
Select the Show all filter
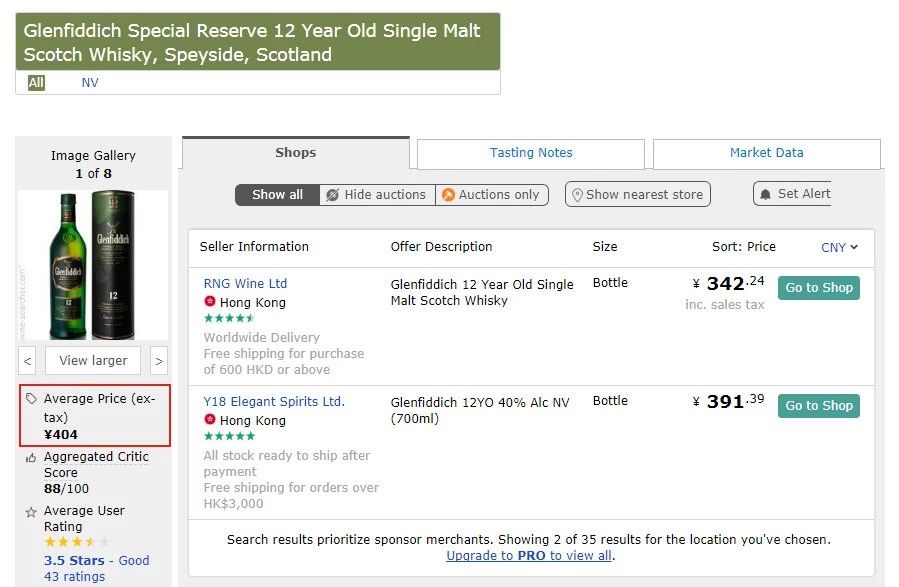277,195
